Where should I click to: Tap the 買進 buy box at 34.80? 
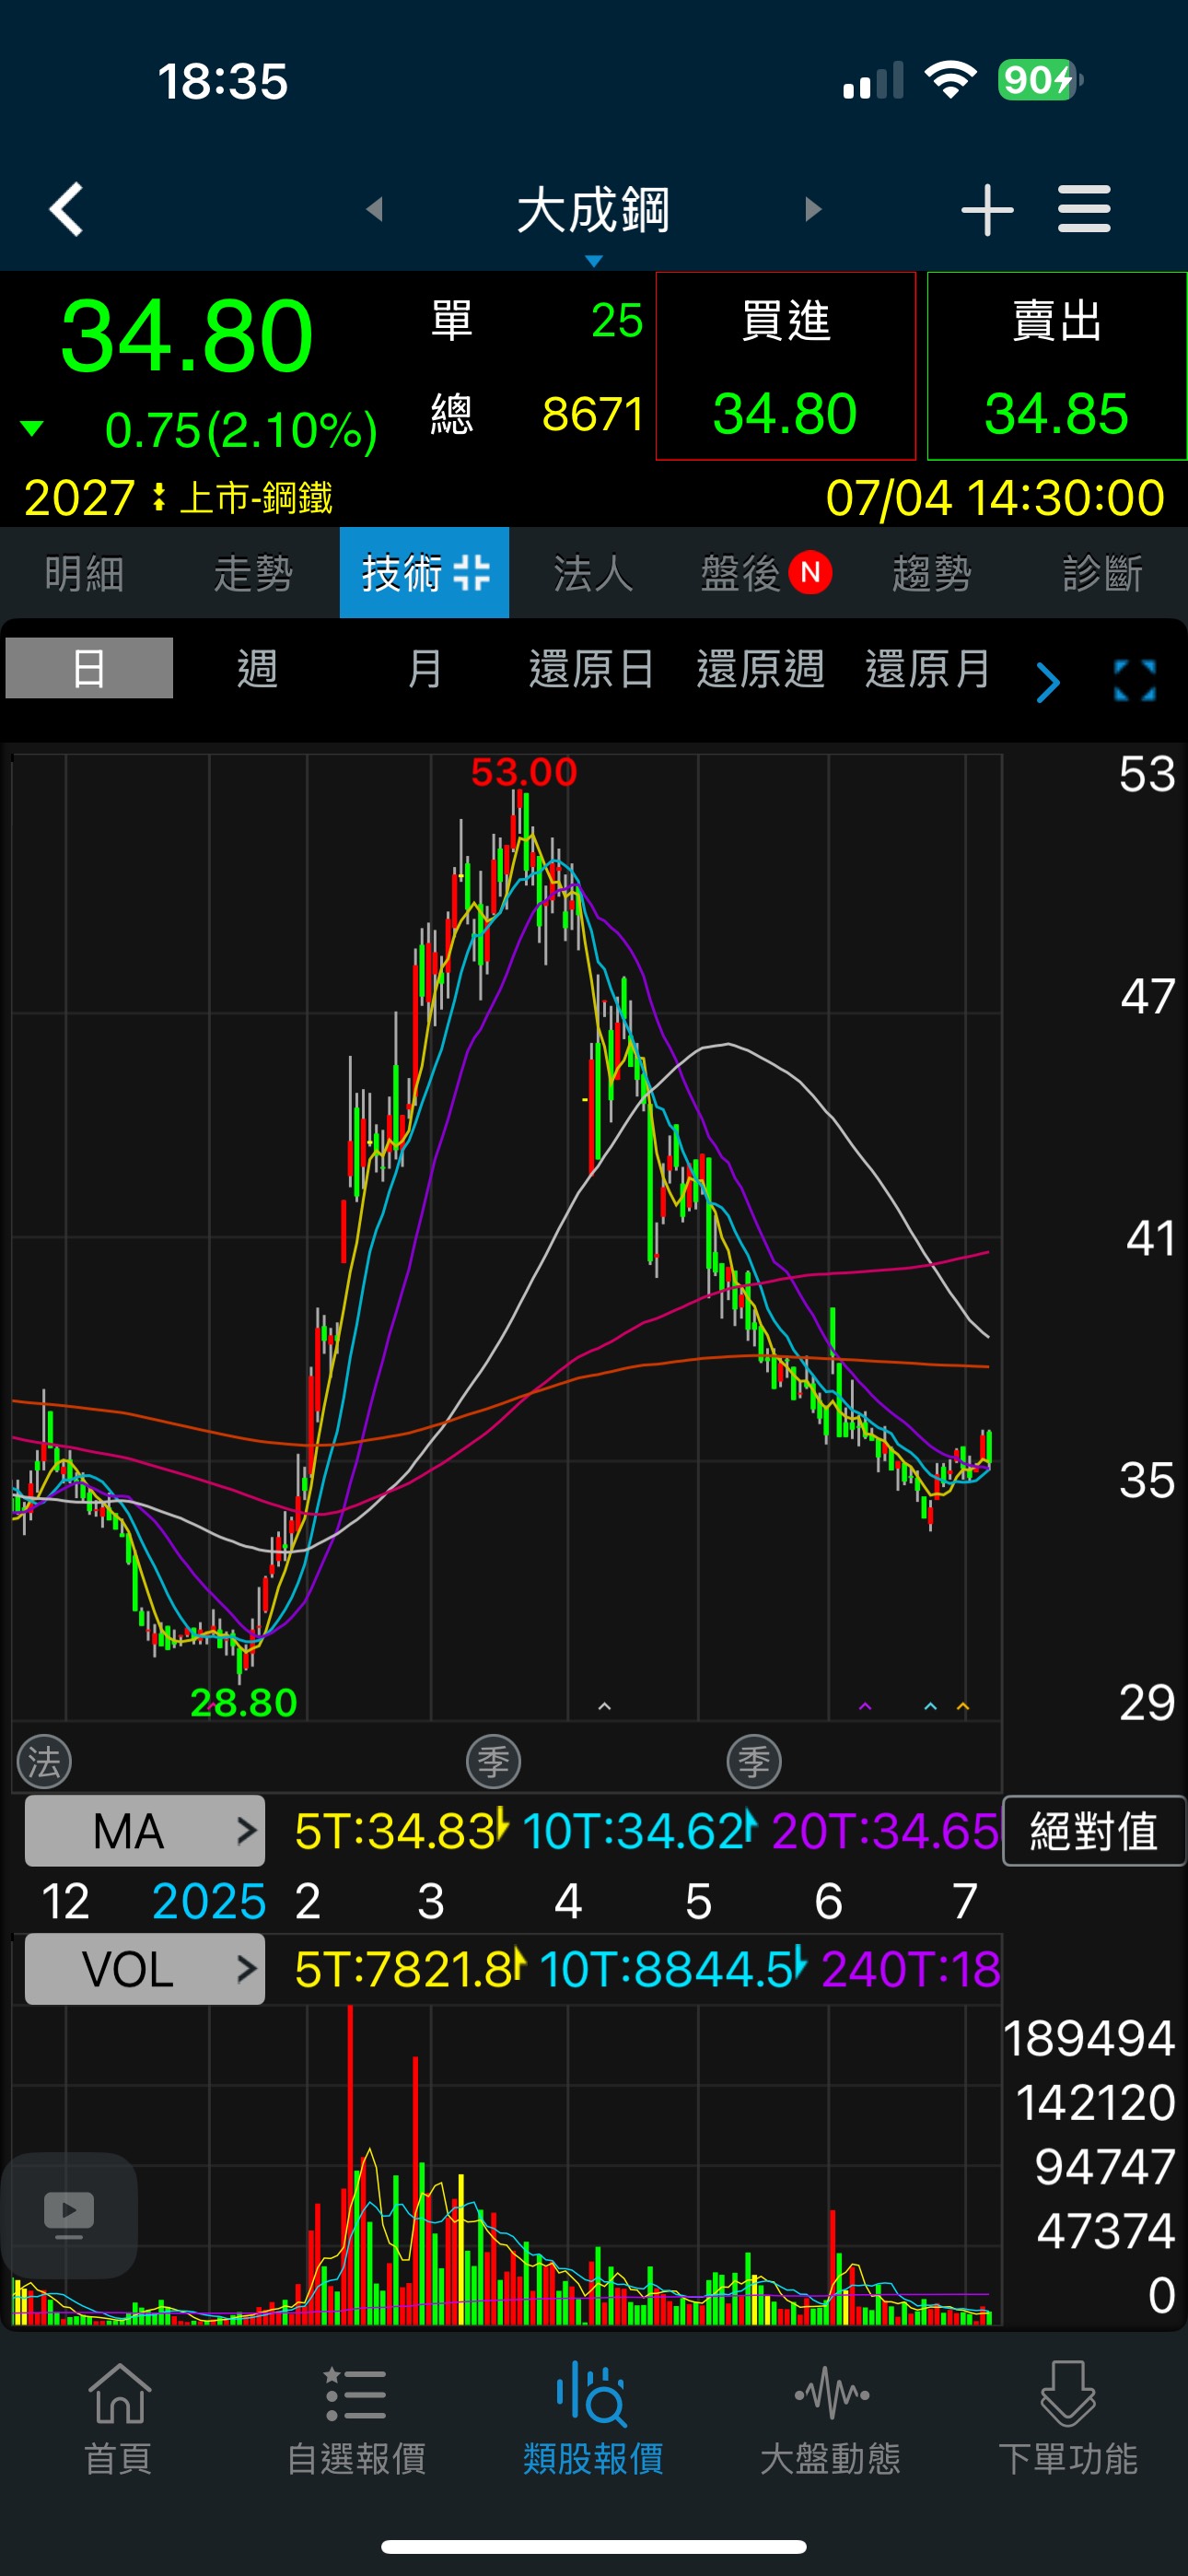pyautogui.click(x=786, y=366)
